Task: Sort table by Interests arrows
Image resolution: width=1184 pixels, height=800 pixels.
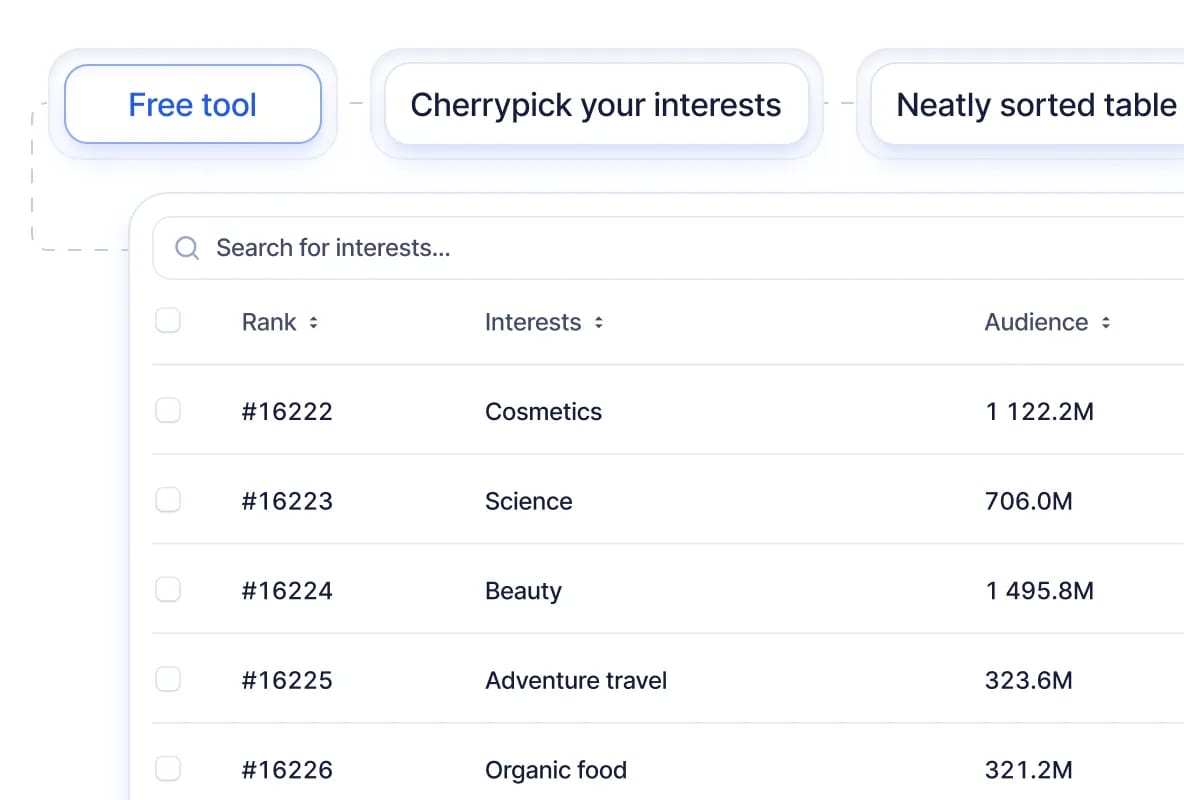Action: click(x=599, y=323)
